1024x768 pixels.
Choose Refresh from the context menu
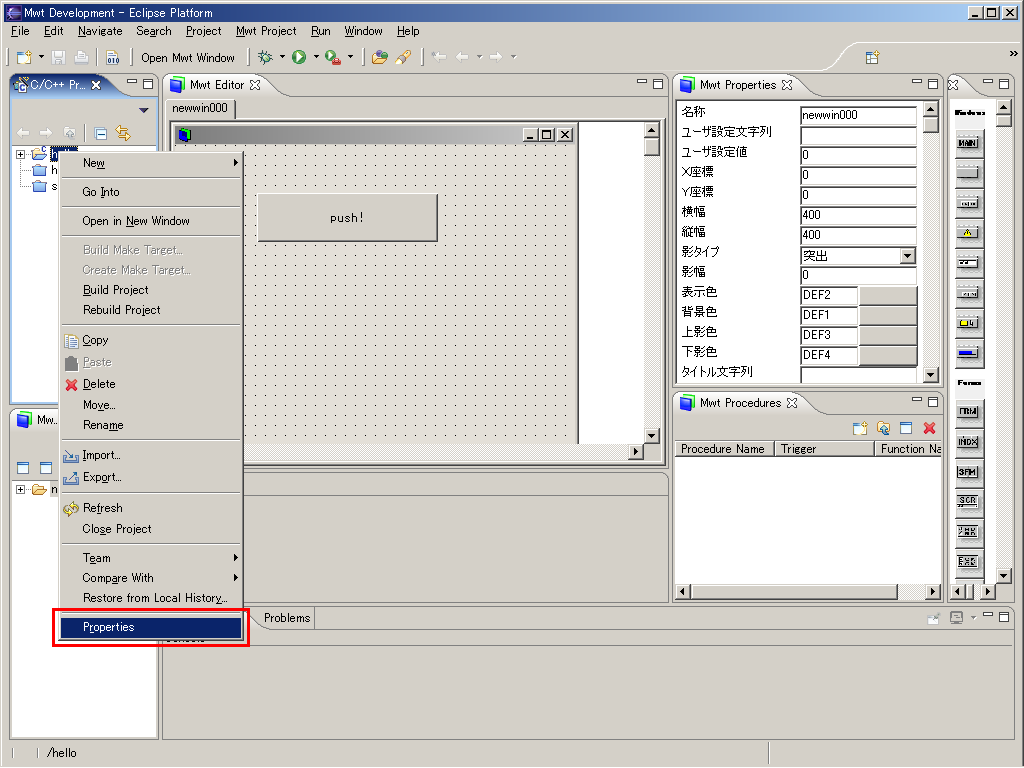coord(151,508)
